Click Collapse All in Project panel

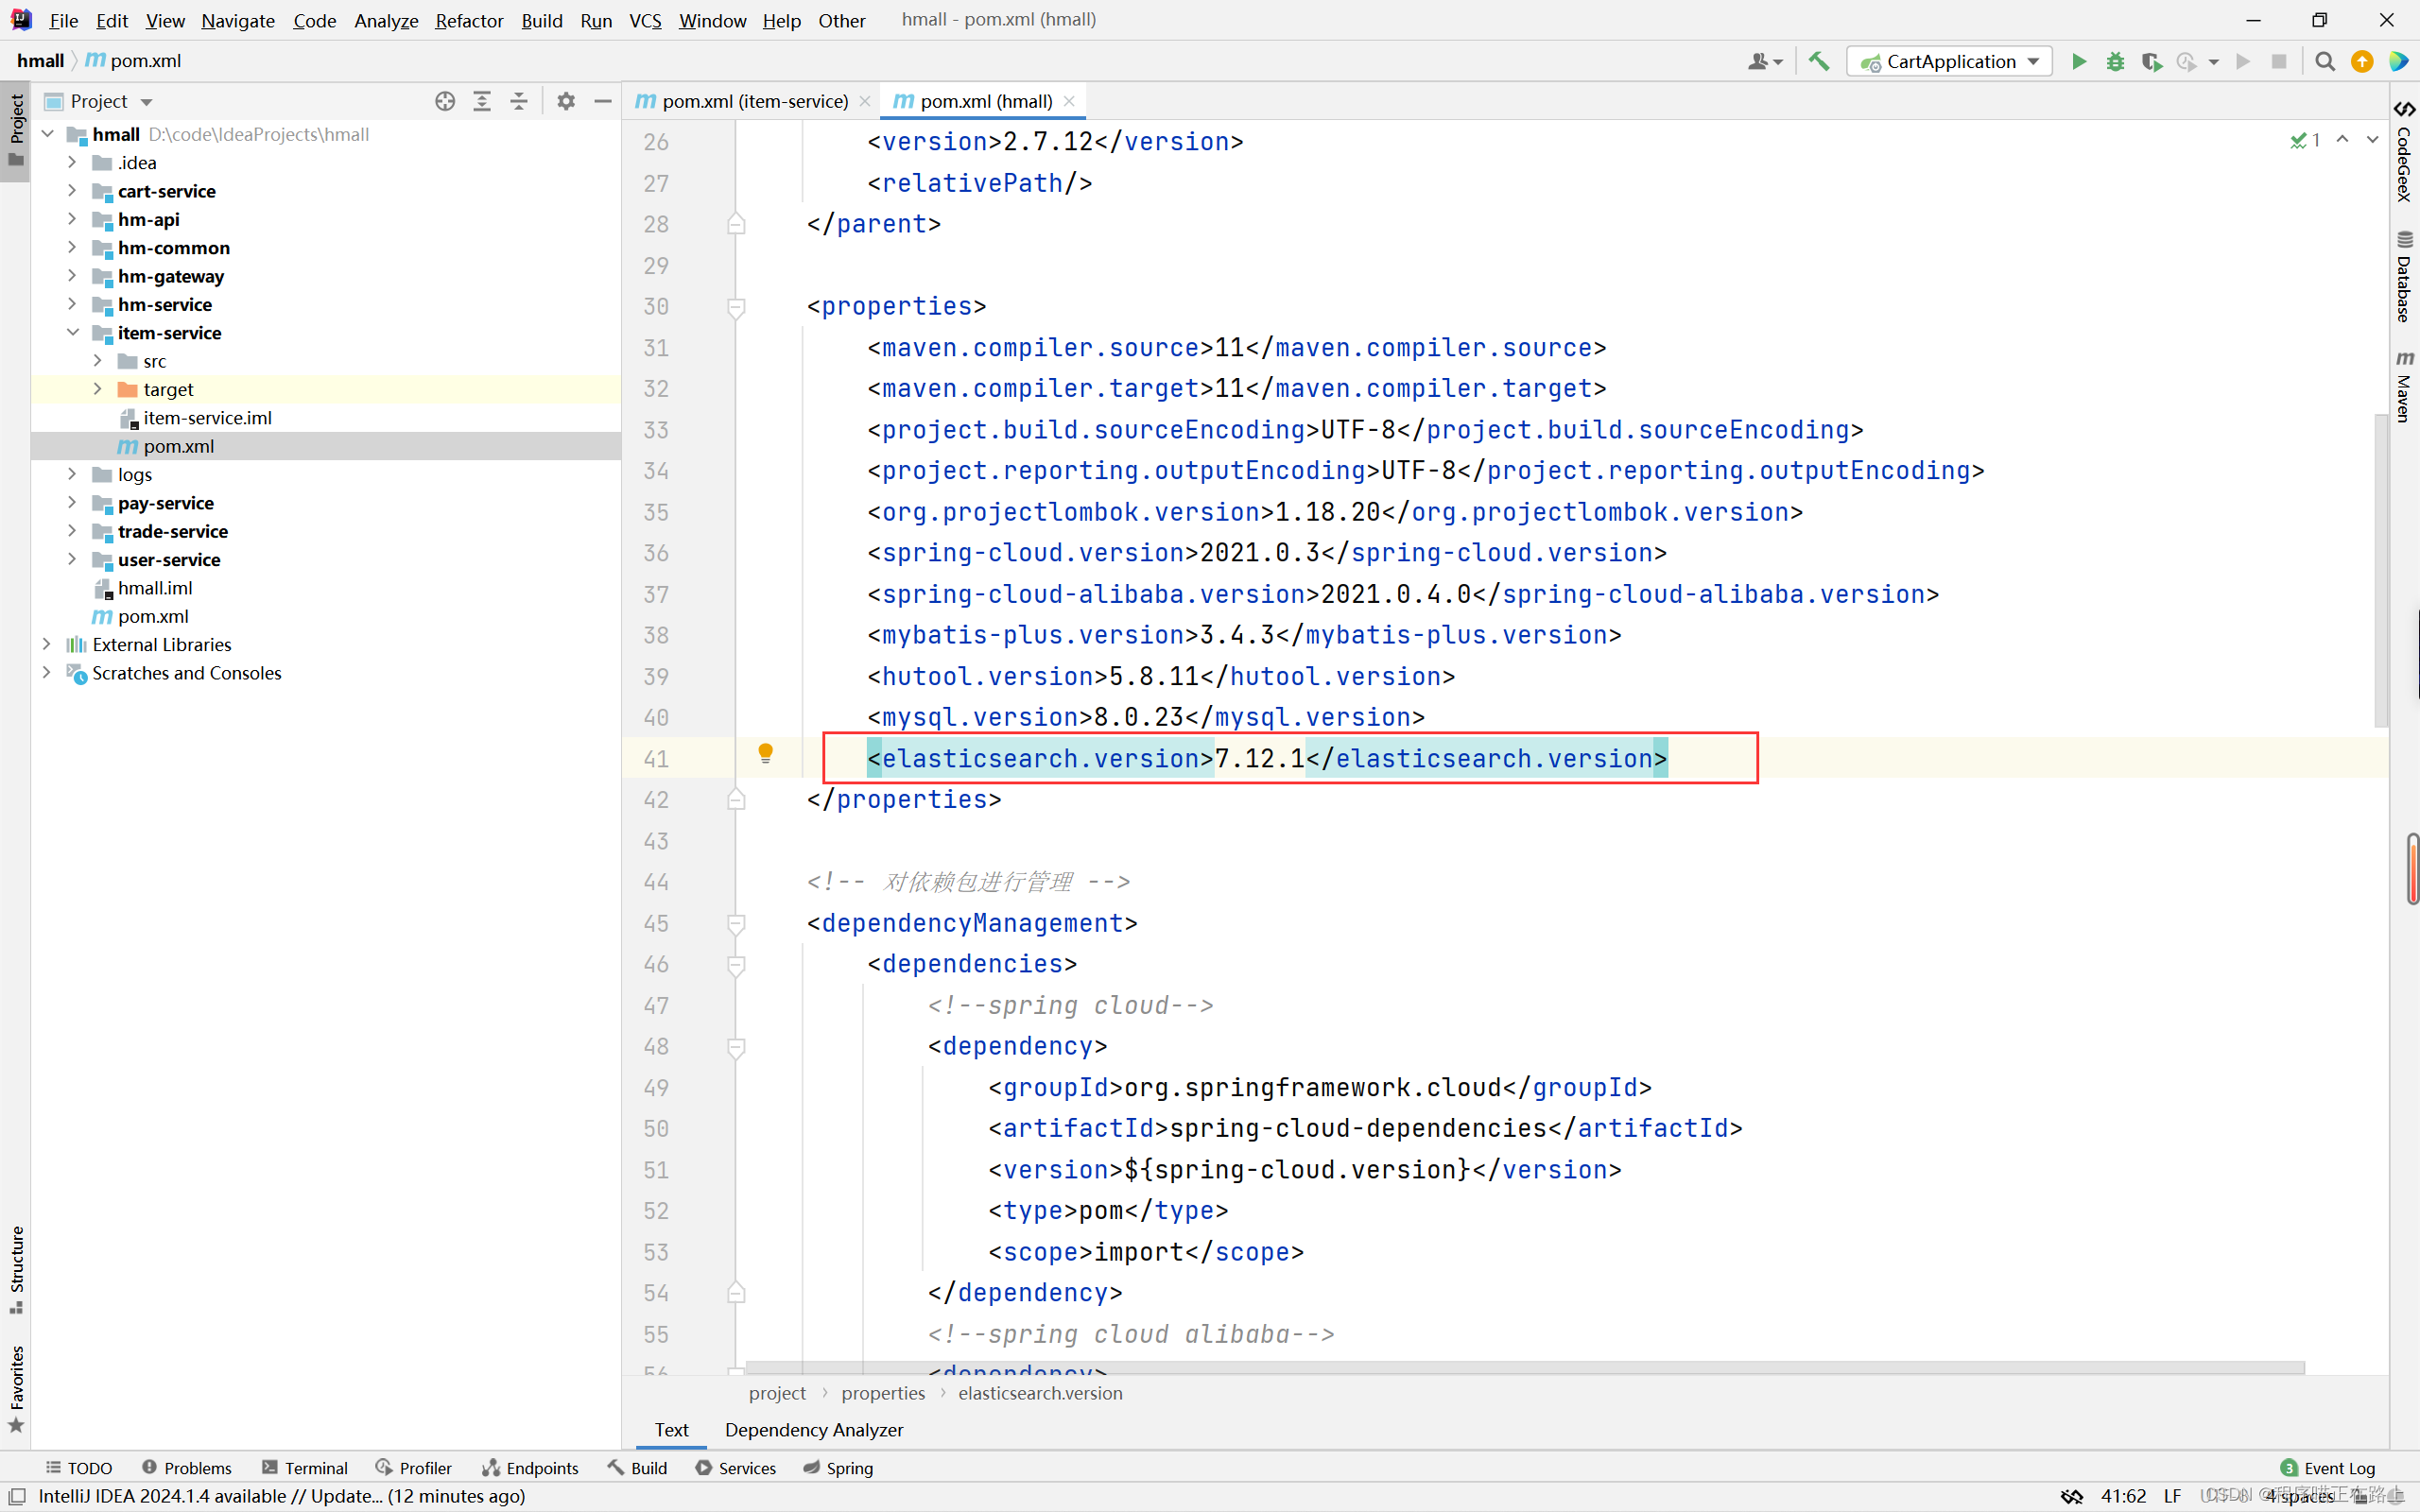519,101
